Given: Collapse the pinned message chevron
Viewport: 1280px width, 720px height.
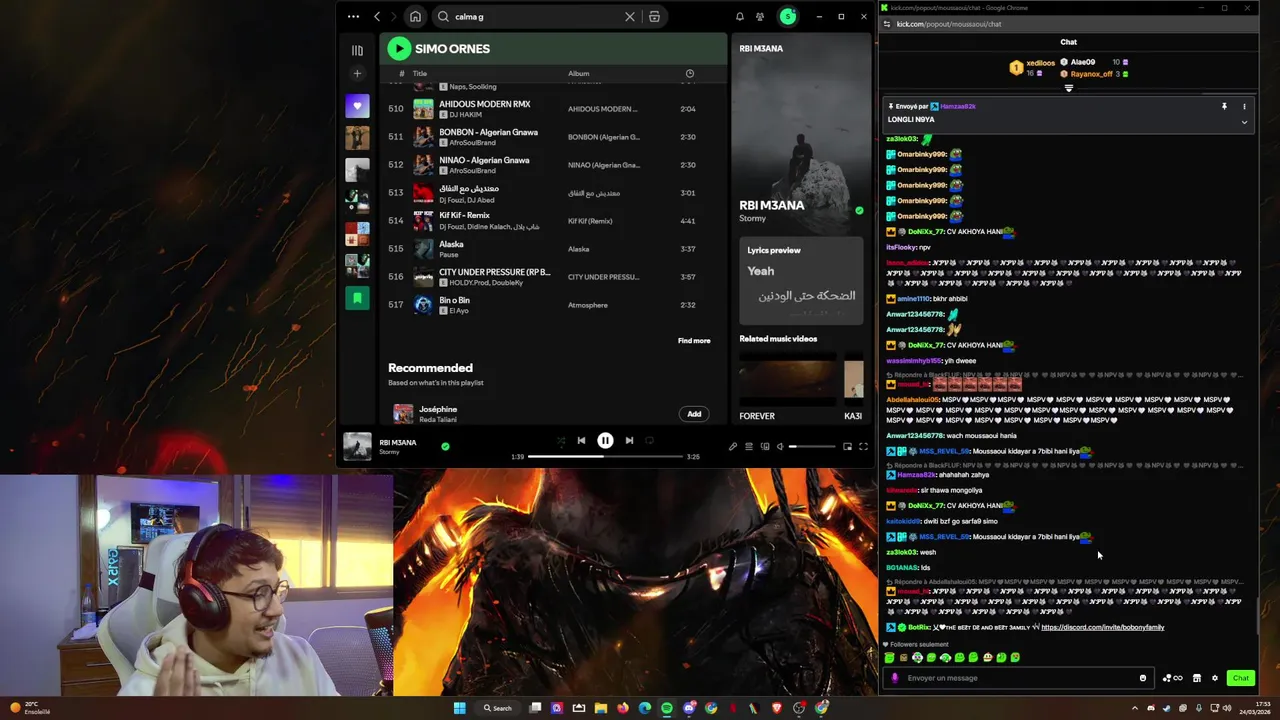Looking at the screenshot, I should click(1244, 122).
